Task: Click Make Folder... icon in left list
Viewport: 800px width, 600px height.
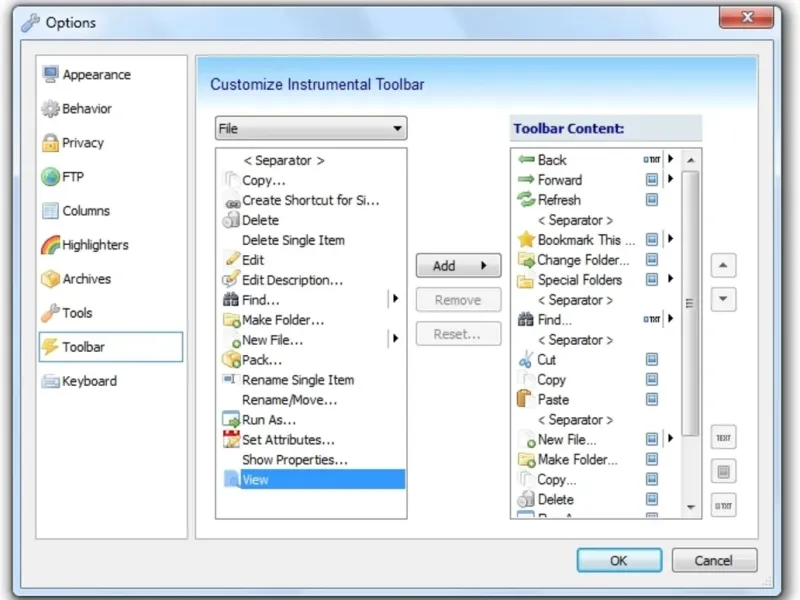Action: (x=232, y=320)
